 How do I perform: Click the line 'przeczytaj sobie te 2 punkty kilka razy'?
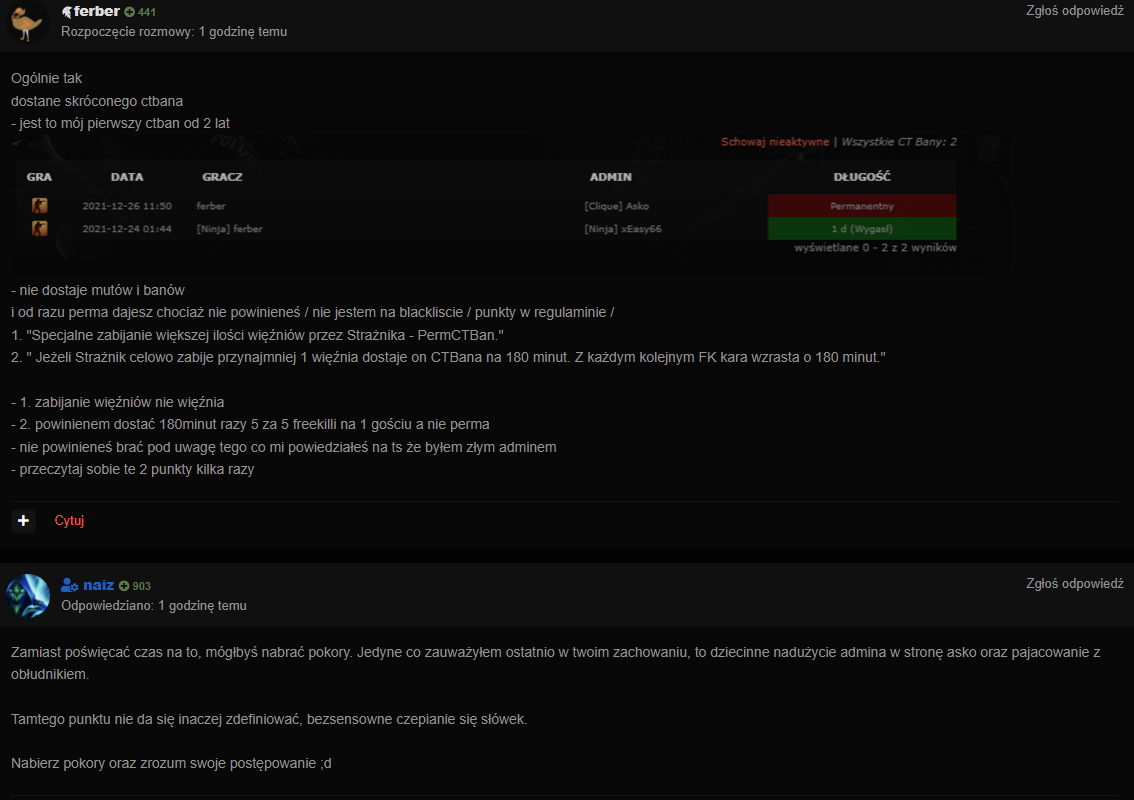pos(132,469)
